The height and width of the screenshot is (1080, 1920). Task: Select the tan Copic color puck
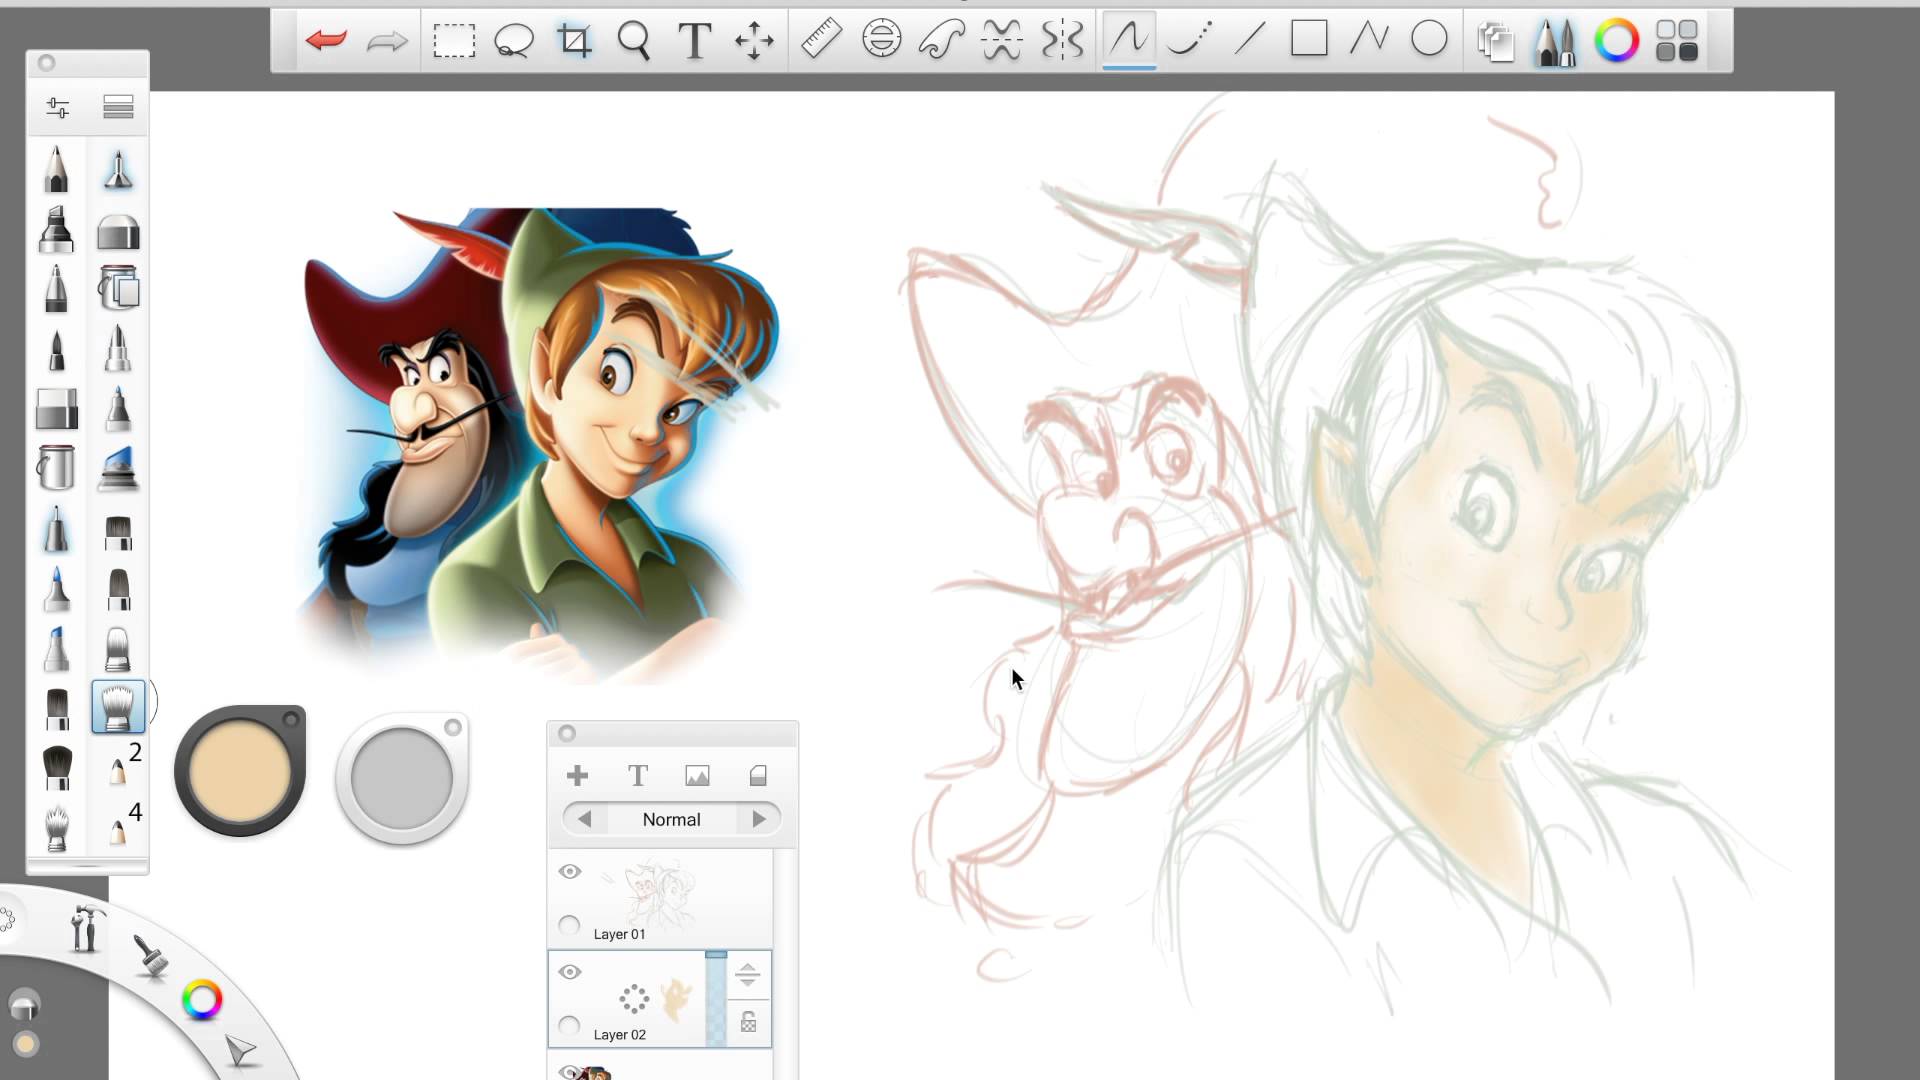[x=240, y=770]
